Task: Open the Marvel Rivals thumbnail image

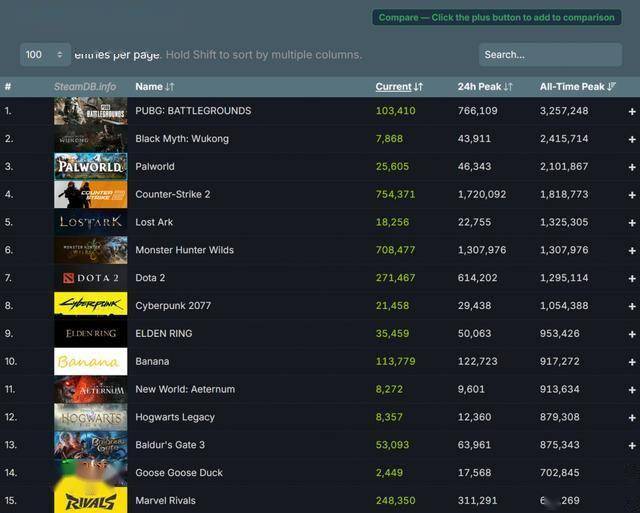Action: pyautogui.click(x=91, y=500)
